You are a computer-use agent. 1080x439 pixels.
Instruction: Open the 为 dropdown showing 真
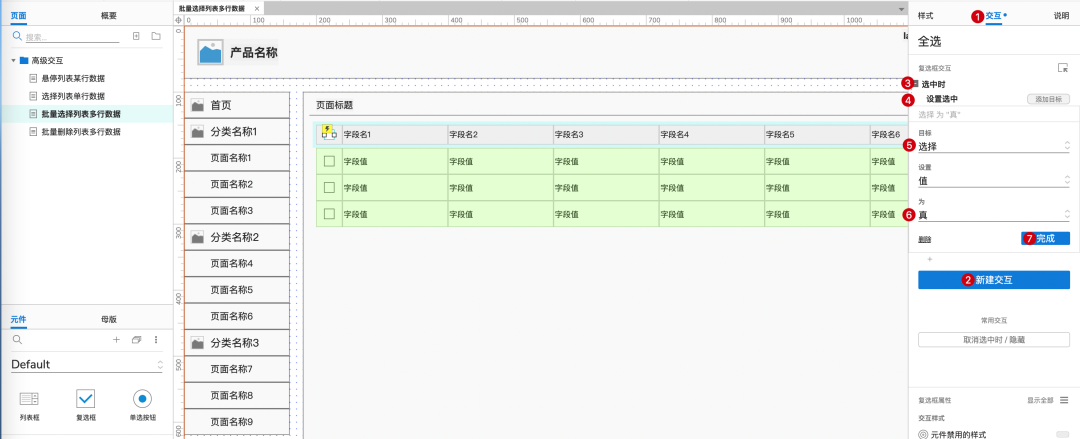(x=994, y=215)
